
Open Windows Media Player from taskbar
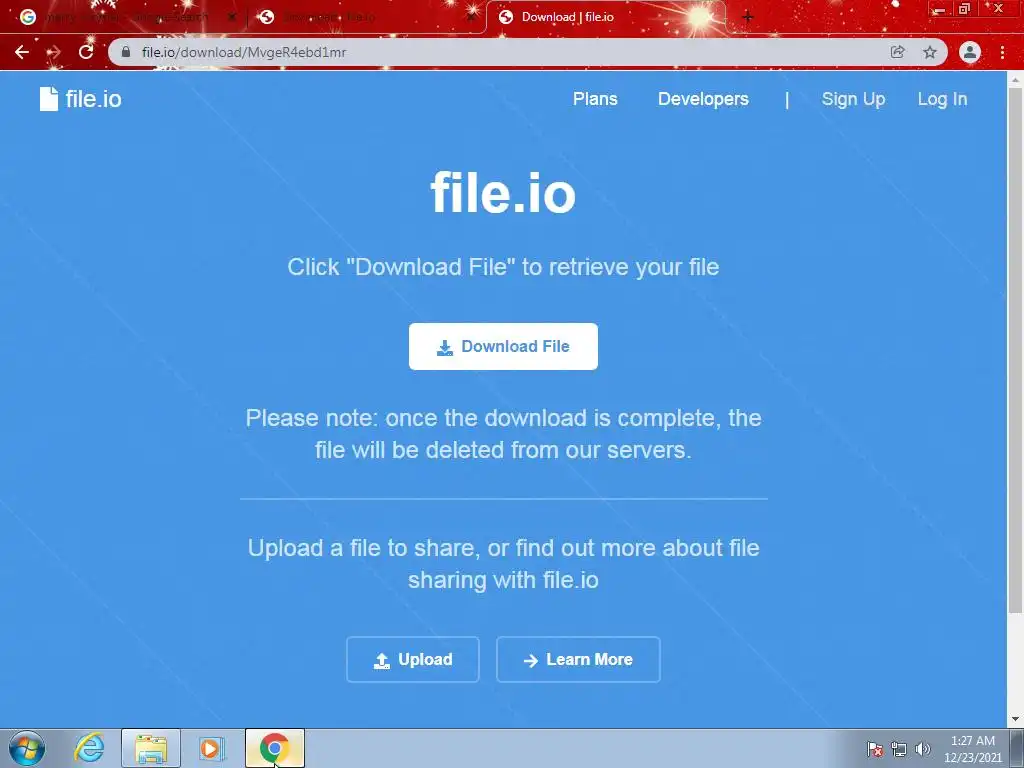click(212, 748)
